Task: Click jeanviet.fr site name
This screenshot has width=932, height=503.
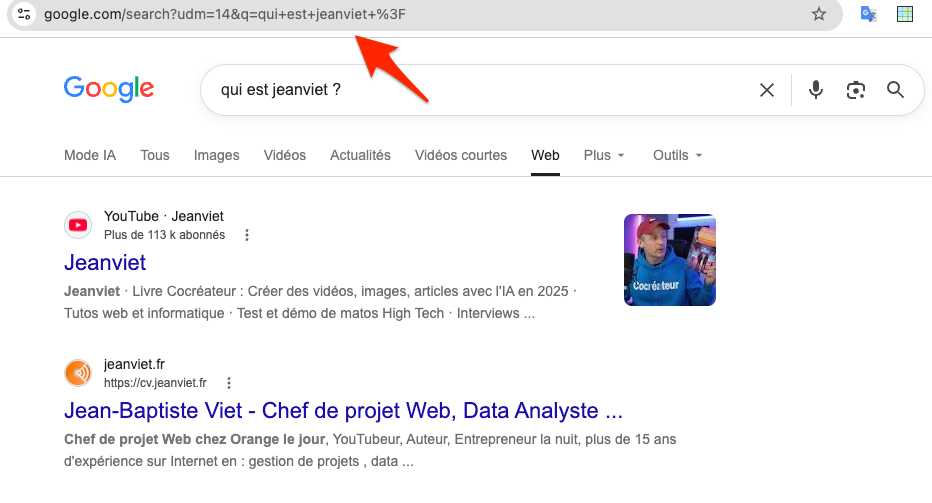Action: click(x=134, y=364)
